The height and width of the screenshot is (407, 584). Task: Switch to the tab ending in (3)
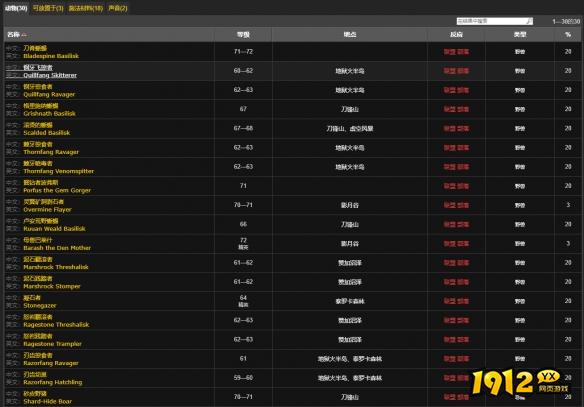pyautogui.click(x=48, y=8)
